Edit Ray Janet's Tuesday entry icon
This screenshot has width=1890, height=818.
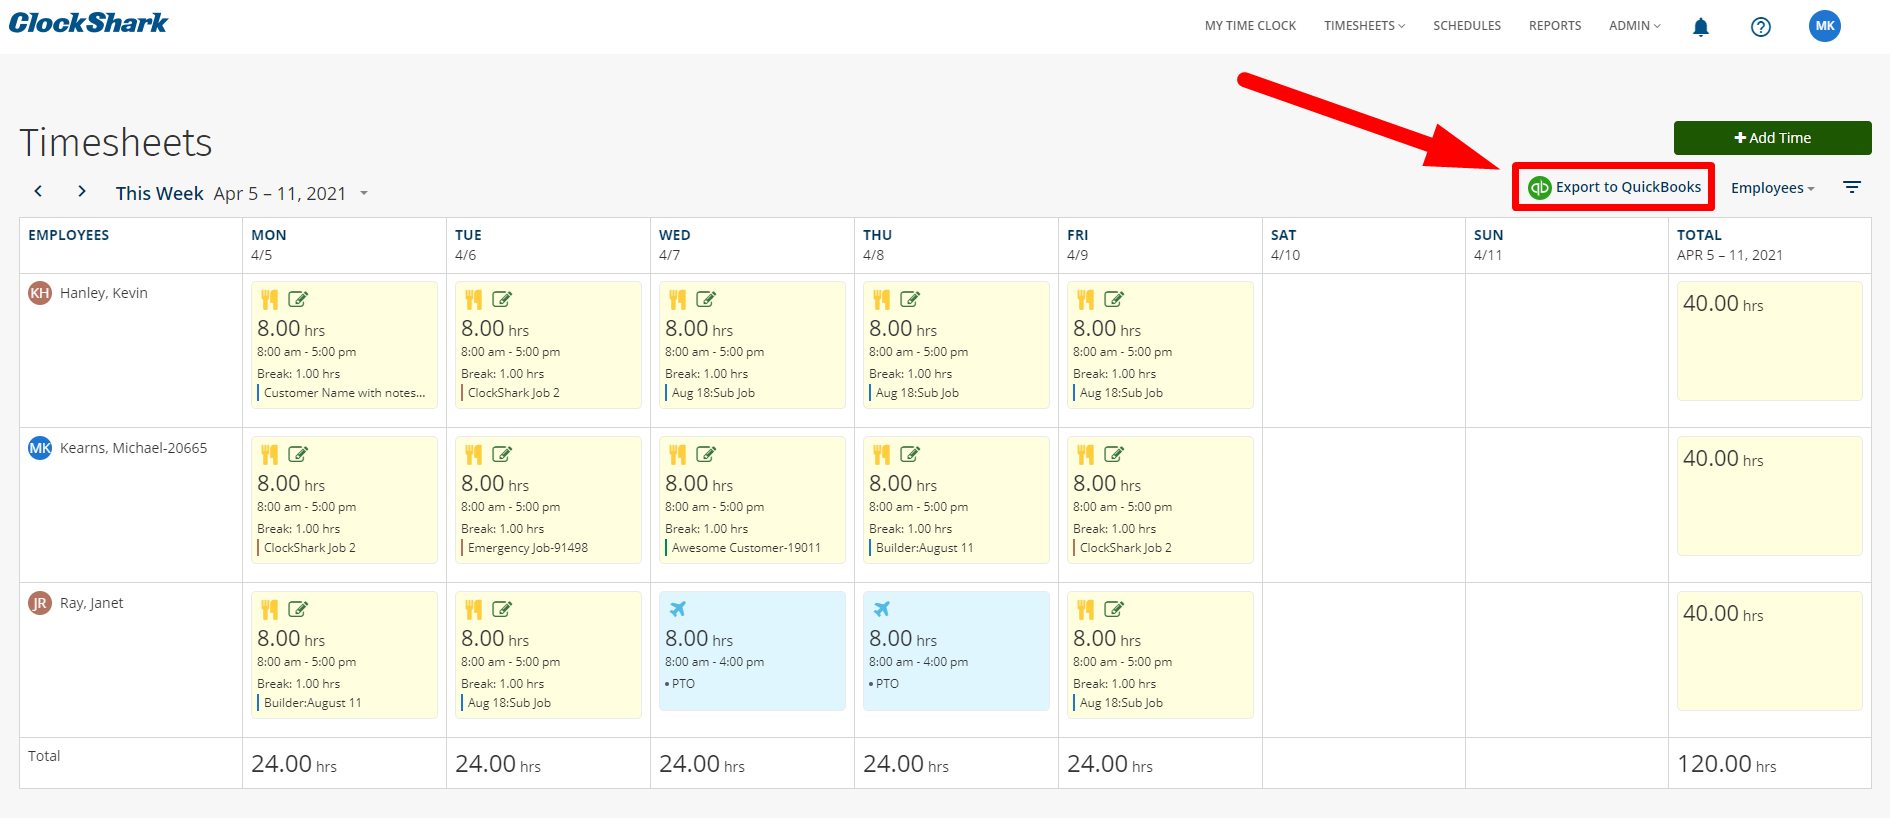[502, 609]
